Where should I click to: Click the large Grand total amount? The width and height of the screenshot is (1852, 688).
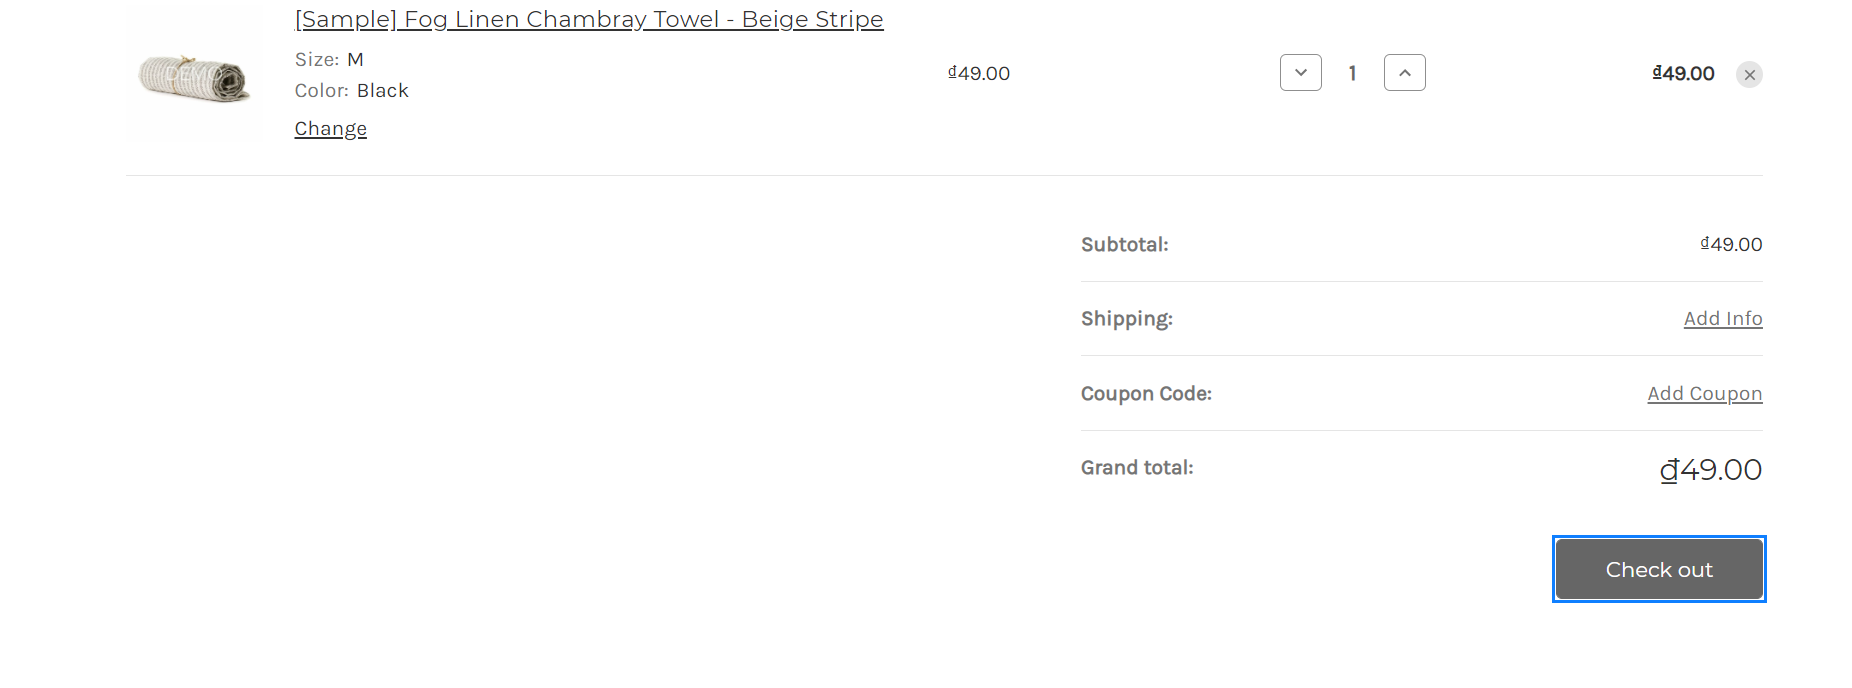1710,470
